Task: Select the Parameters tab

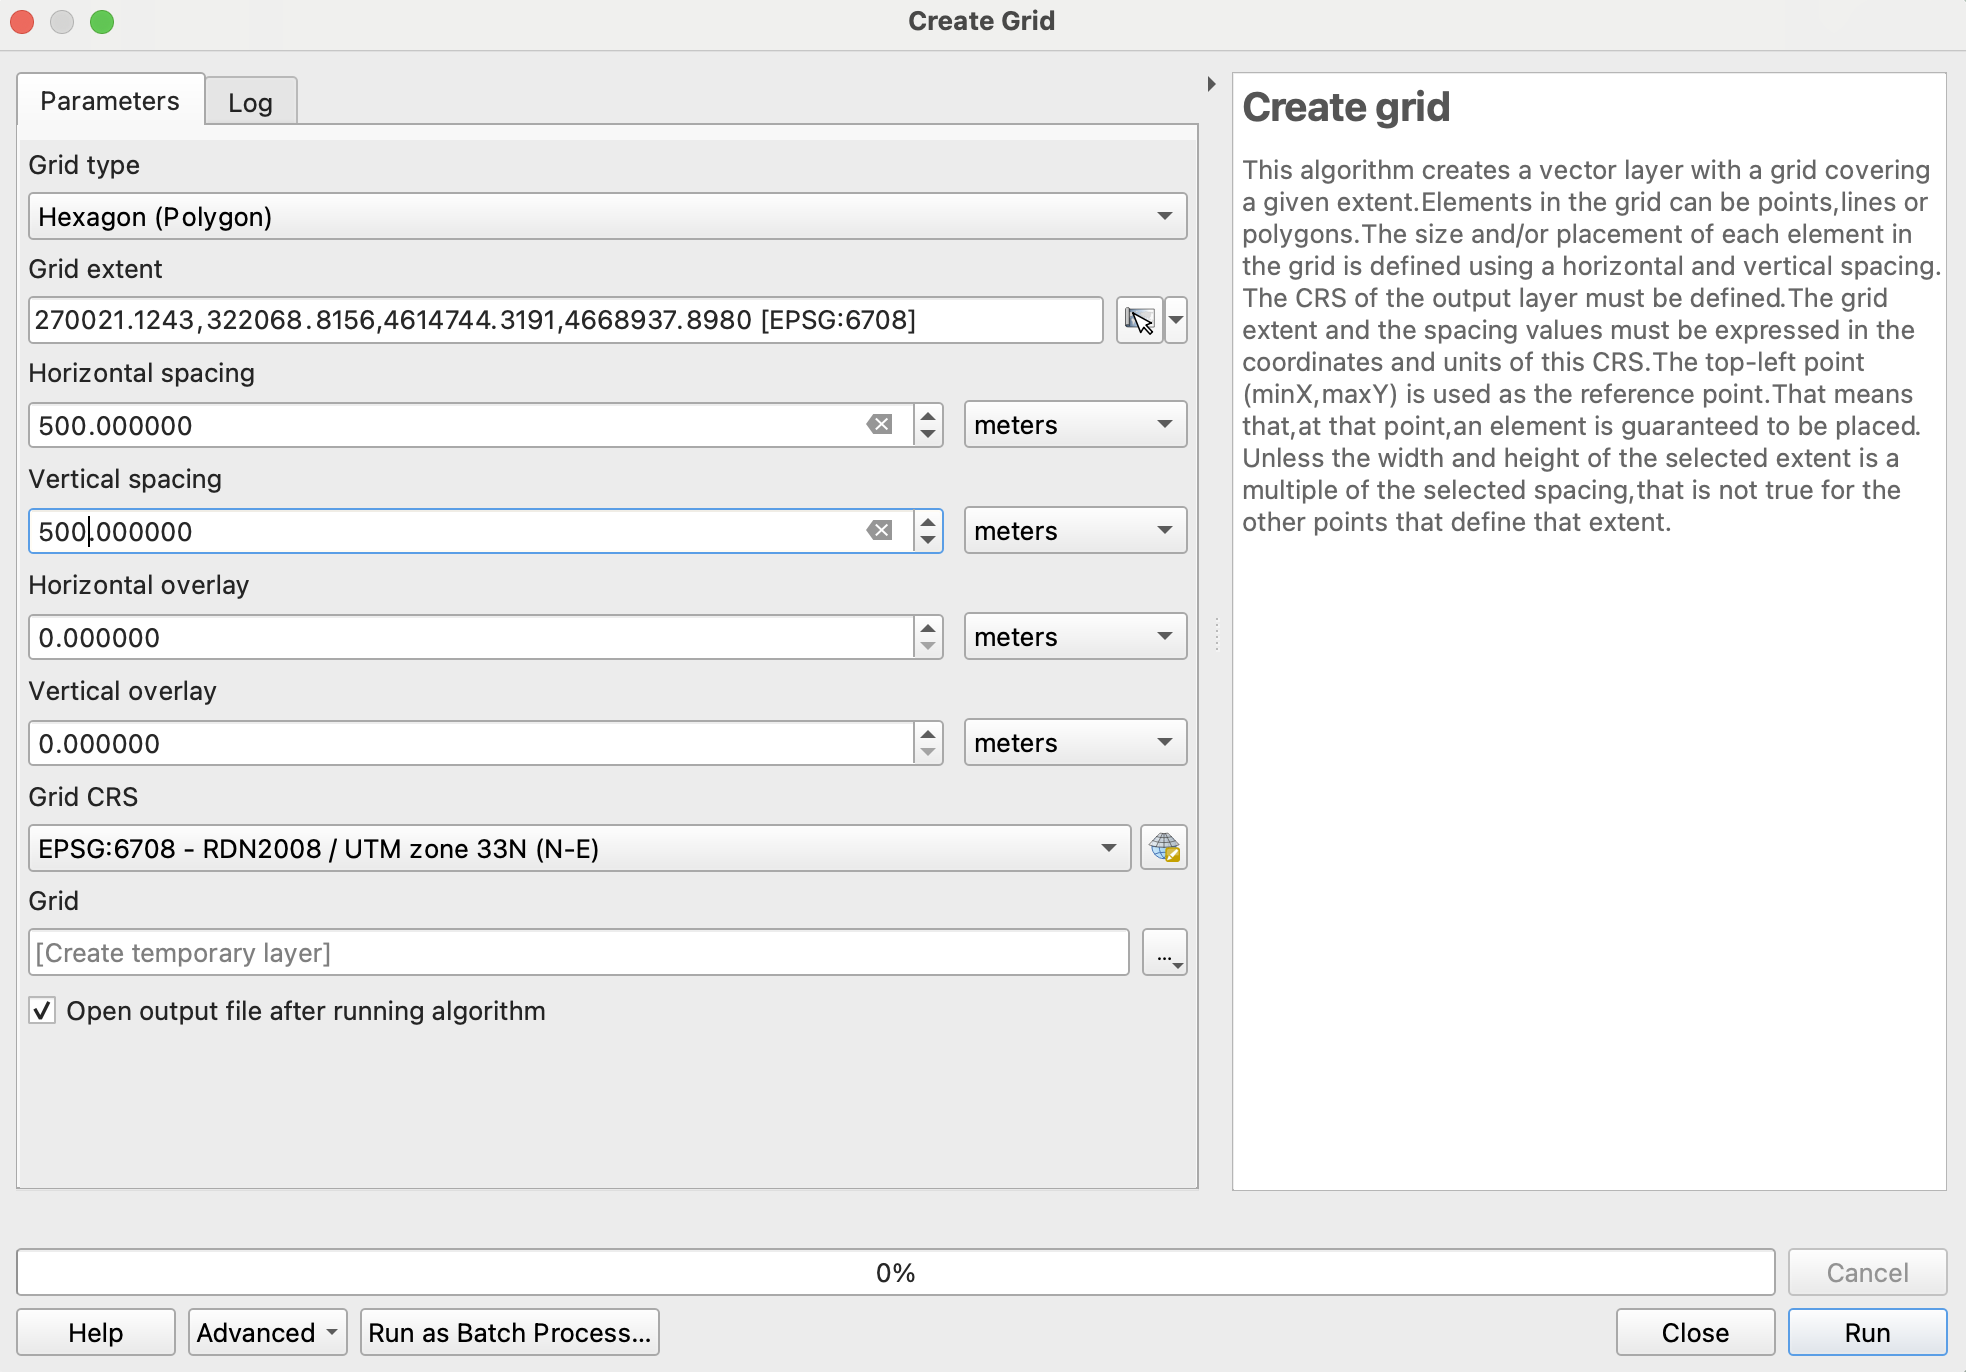Action: [110, 101]
